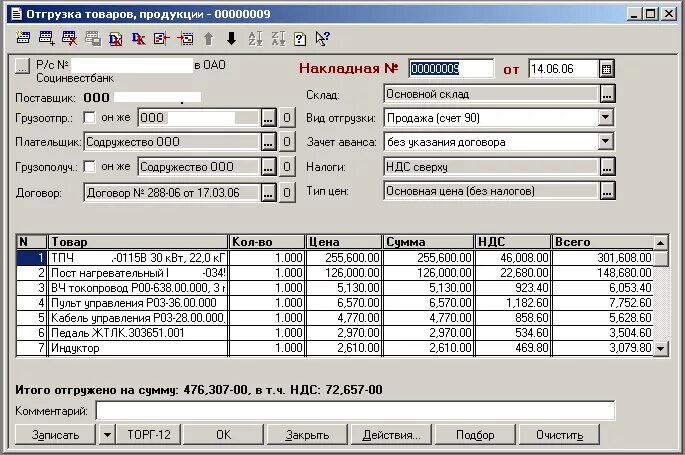Click the 0 button in Грузоотпр. row

[x=287, y=117]
